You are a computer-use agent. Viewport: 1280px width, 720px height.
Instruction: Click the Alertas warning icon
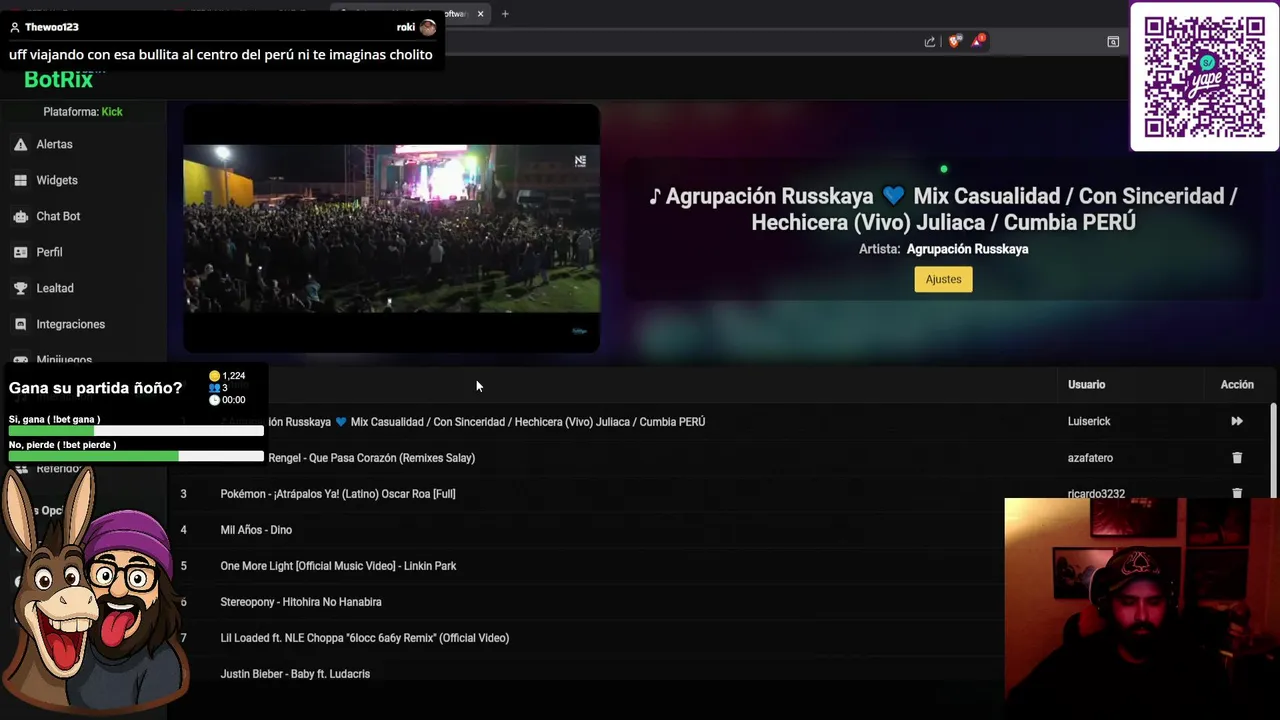(x=20, y=144)
